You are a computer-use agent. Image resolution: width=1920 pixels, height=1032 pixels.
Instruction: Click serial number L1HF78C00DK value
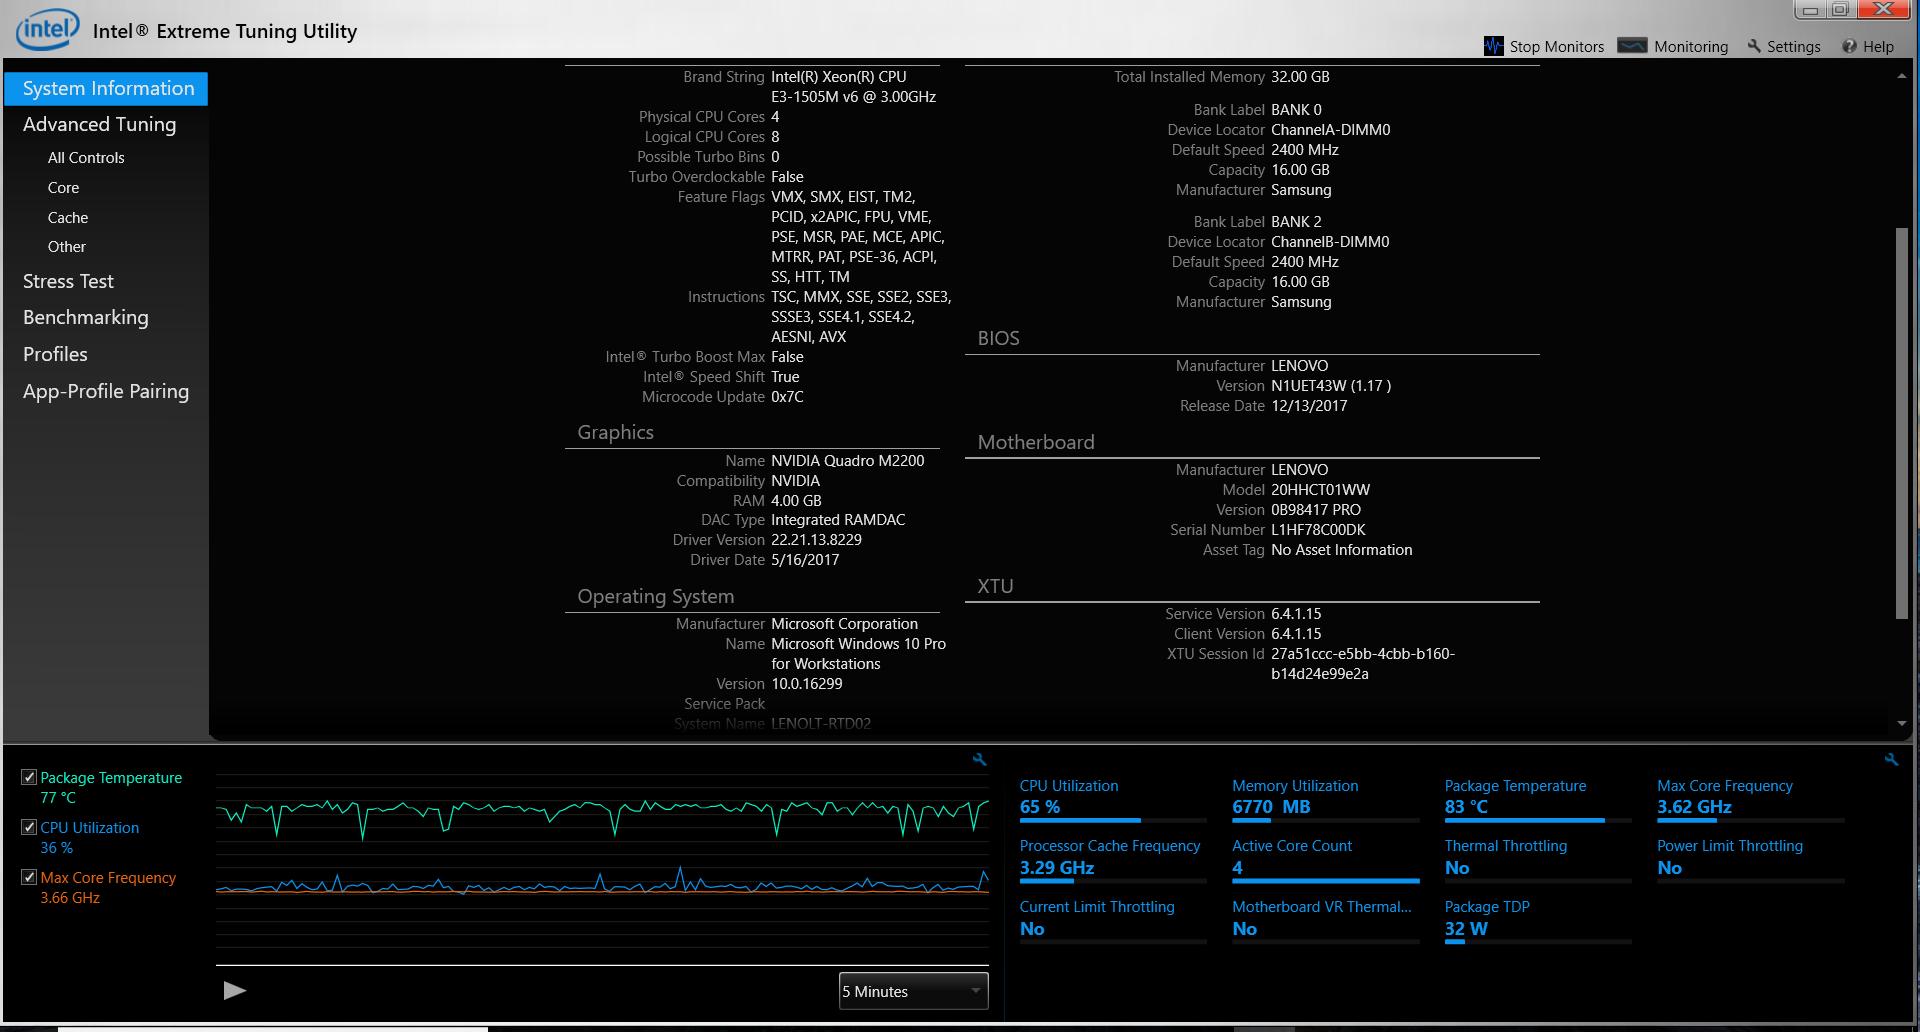click(x=1317, y=530)
